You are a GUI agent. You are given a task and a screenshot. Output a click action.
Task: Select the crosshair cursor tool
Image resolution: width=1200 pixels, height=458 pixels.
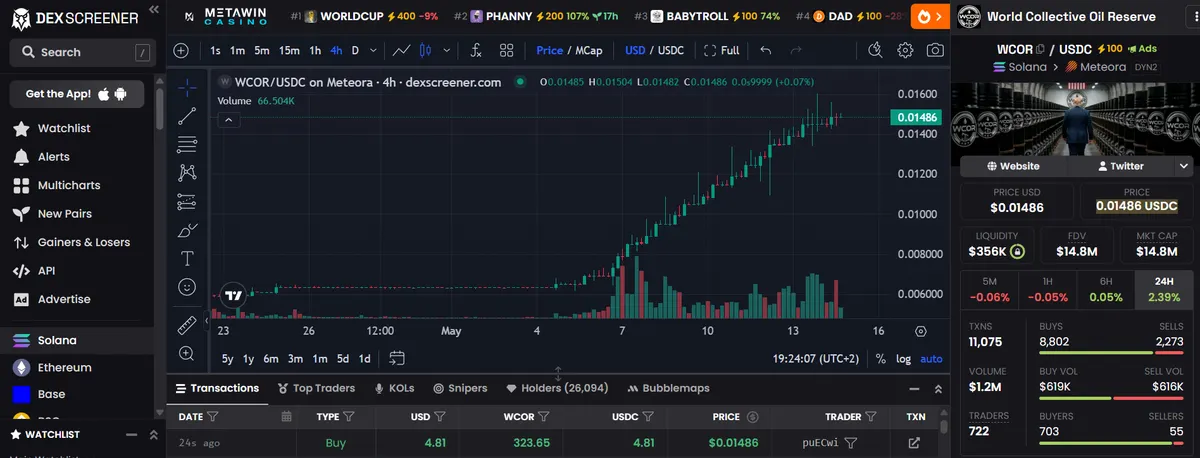(187, 87)
